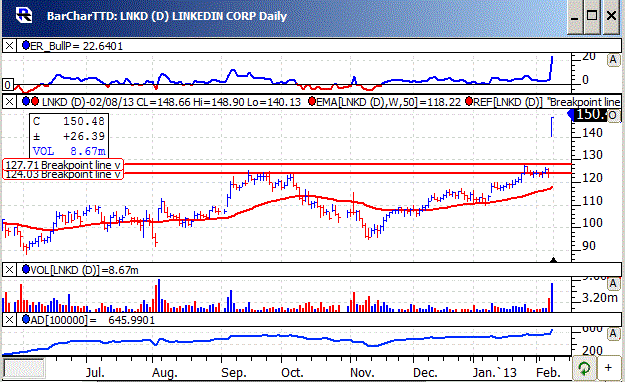Image resolution: width=625 pixels, height=382 pixels.
Task: Close the ER_BullP indicator pane
Action: pyautogui.click(x=9, y=46)
